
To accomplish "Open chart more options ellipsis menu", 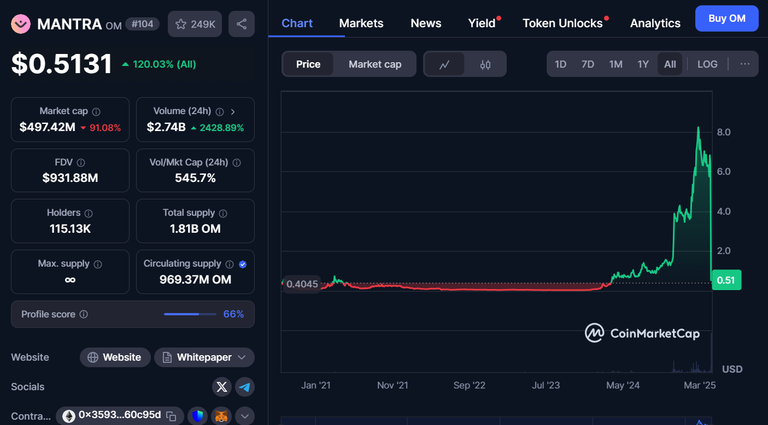I will coord(745,64).
